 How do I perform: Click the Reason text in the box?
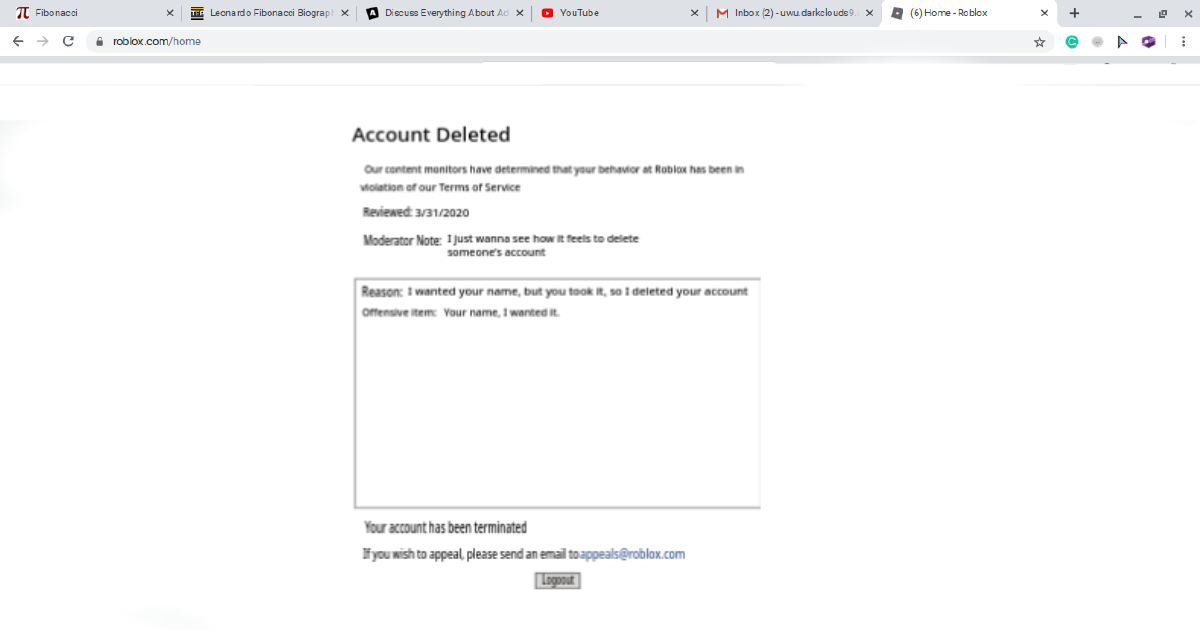[554, 292]
